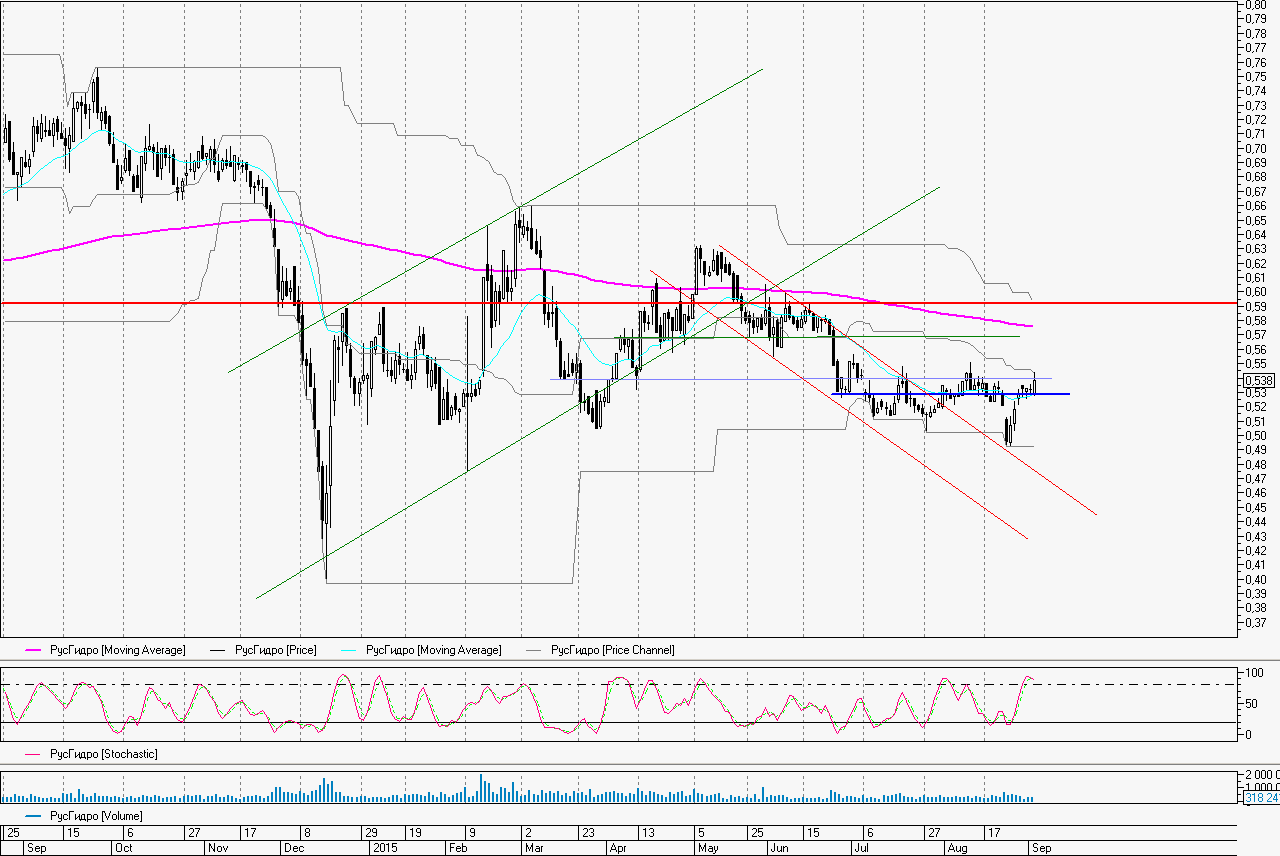Select the РусГидро [Price] legend entry
Screen dimensions: 1280x856
click(x=275, y=651)
